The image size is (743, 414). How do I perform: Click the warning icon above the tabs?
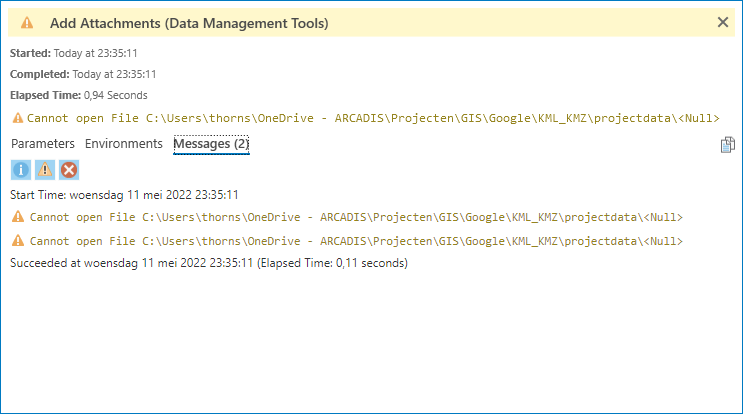[17, 118]
